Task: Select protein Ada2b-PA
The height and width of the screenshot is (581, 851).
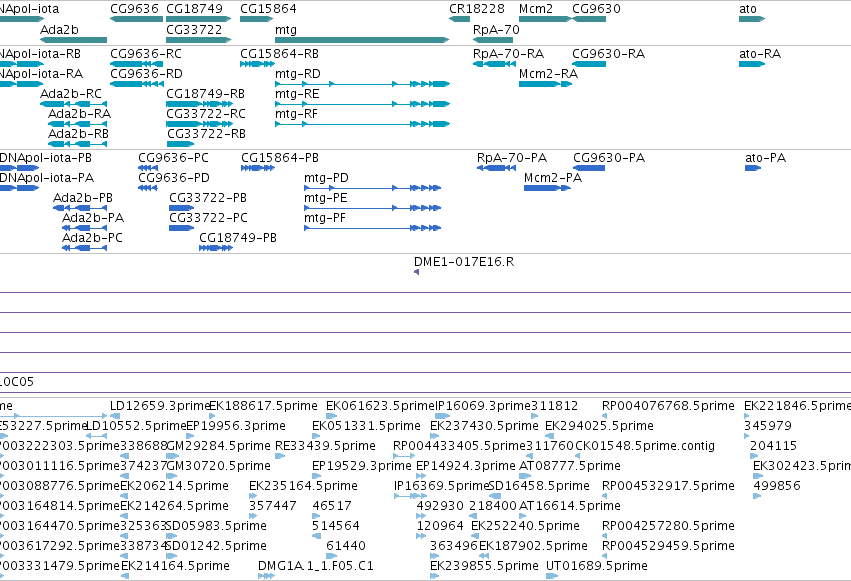Action: [x=84, y=228]
